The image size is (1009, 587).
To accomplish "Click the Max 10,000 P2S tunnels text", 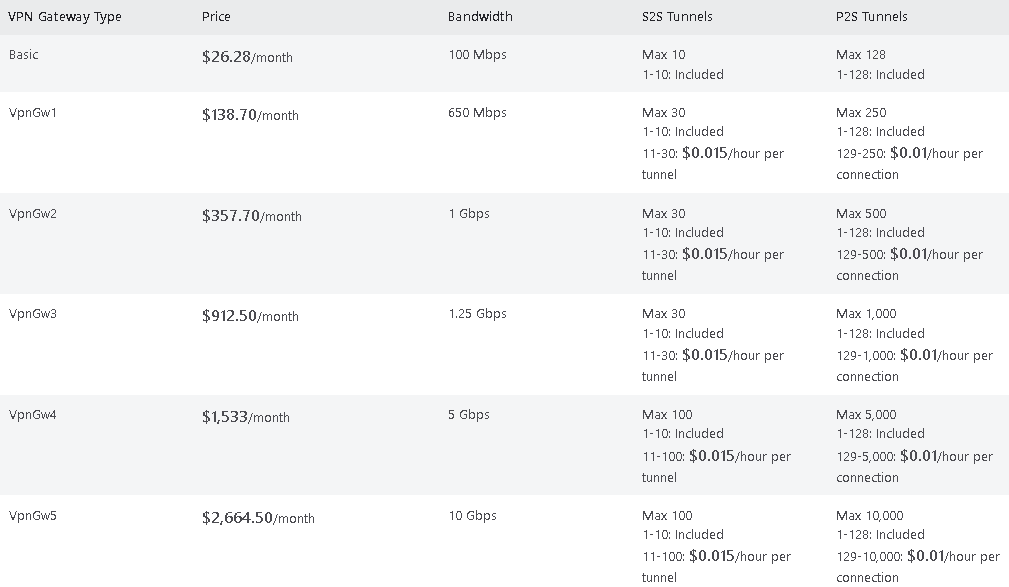I will coord(870,516).
